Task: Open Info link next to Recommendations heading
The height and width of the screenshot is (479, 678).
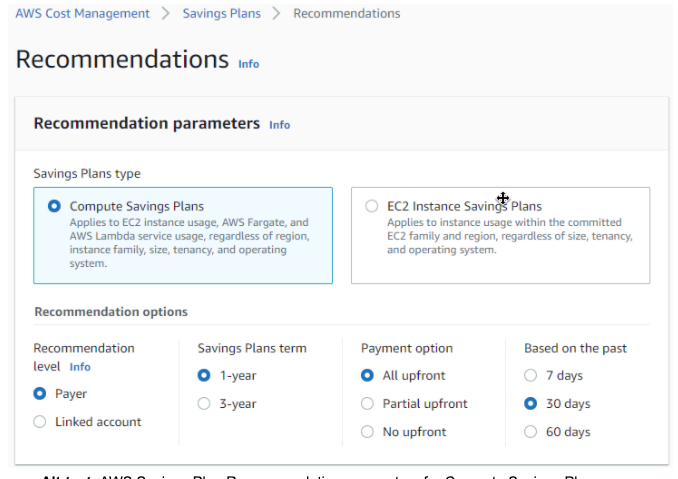Action: [249, 64]
